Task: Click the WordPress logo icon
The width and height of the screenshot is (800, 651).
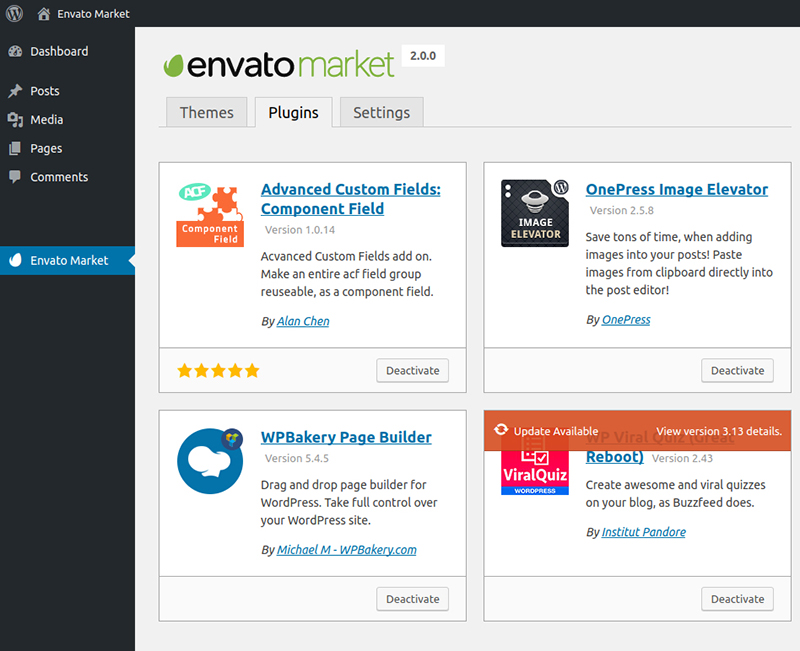Action: tap(14, 13)
